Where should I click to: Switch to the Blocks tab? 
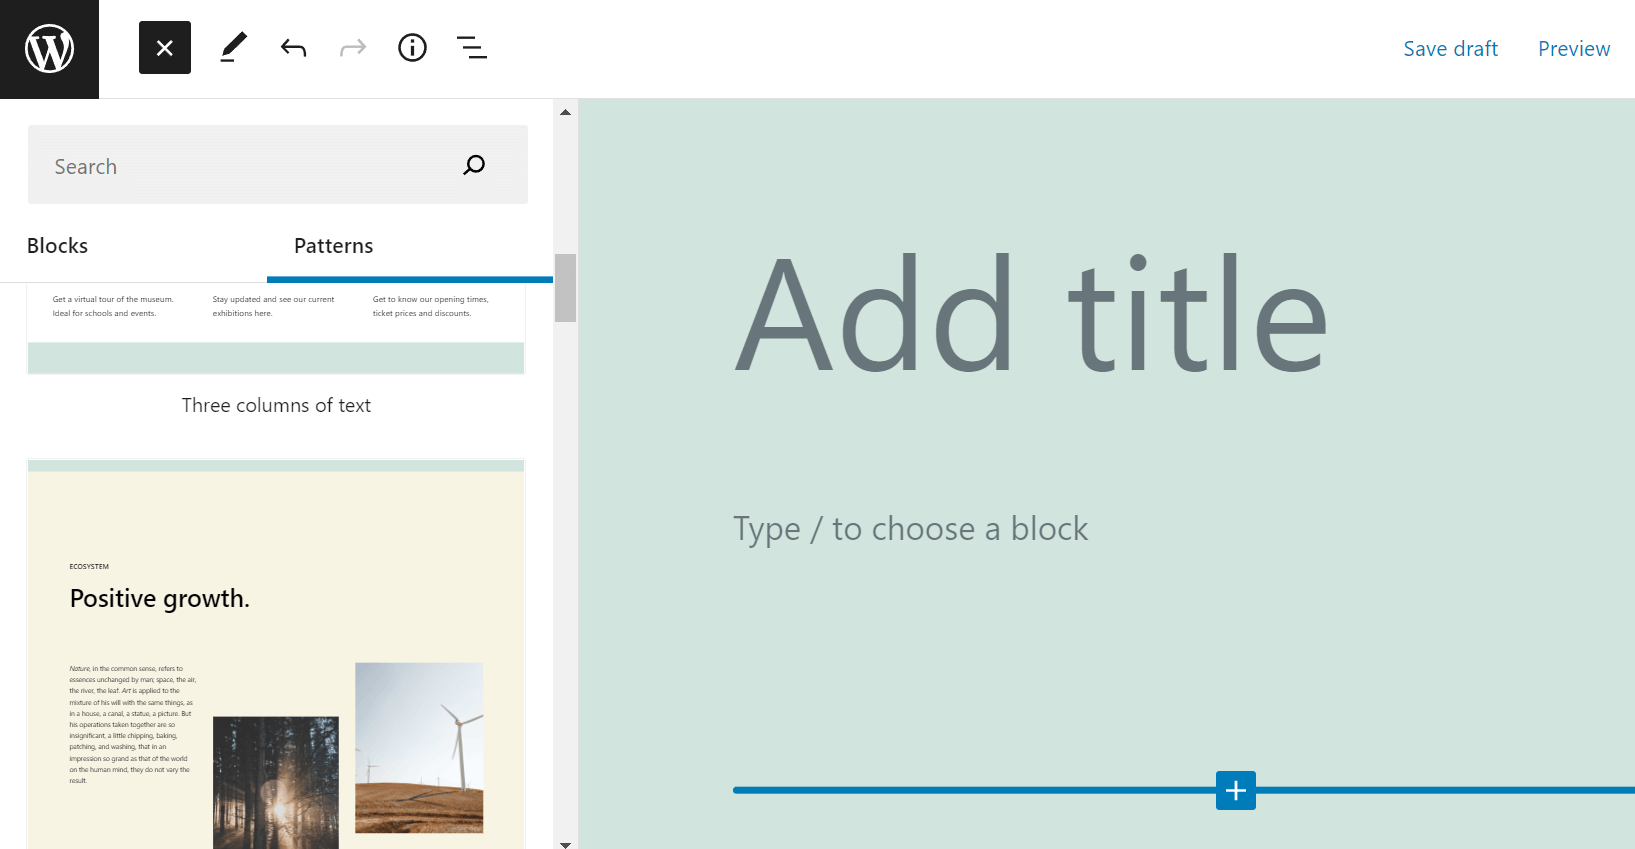click(x=57, y=245)
